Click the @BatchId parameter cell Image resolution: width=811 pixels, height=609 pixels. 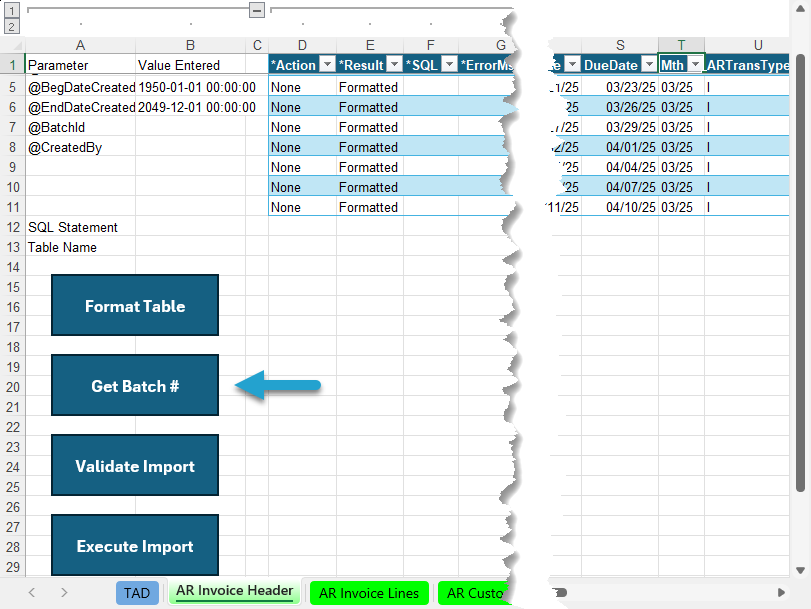pyautogui.click(x=81, y=127)
